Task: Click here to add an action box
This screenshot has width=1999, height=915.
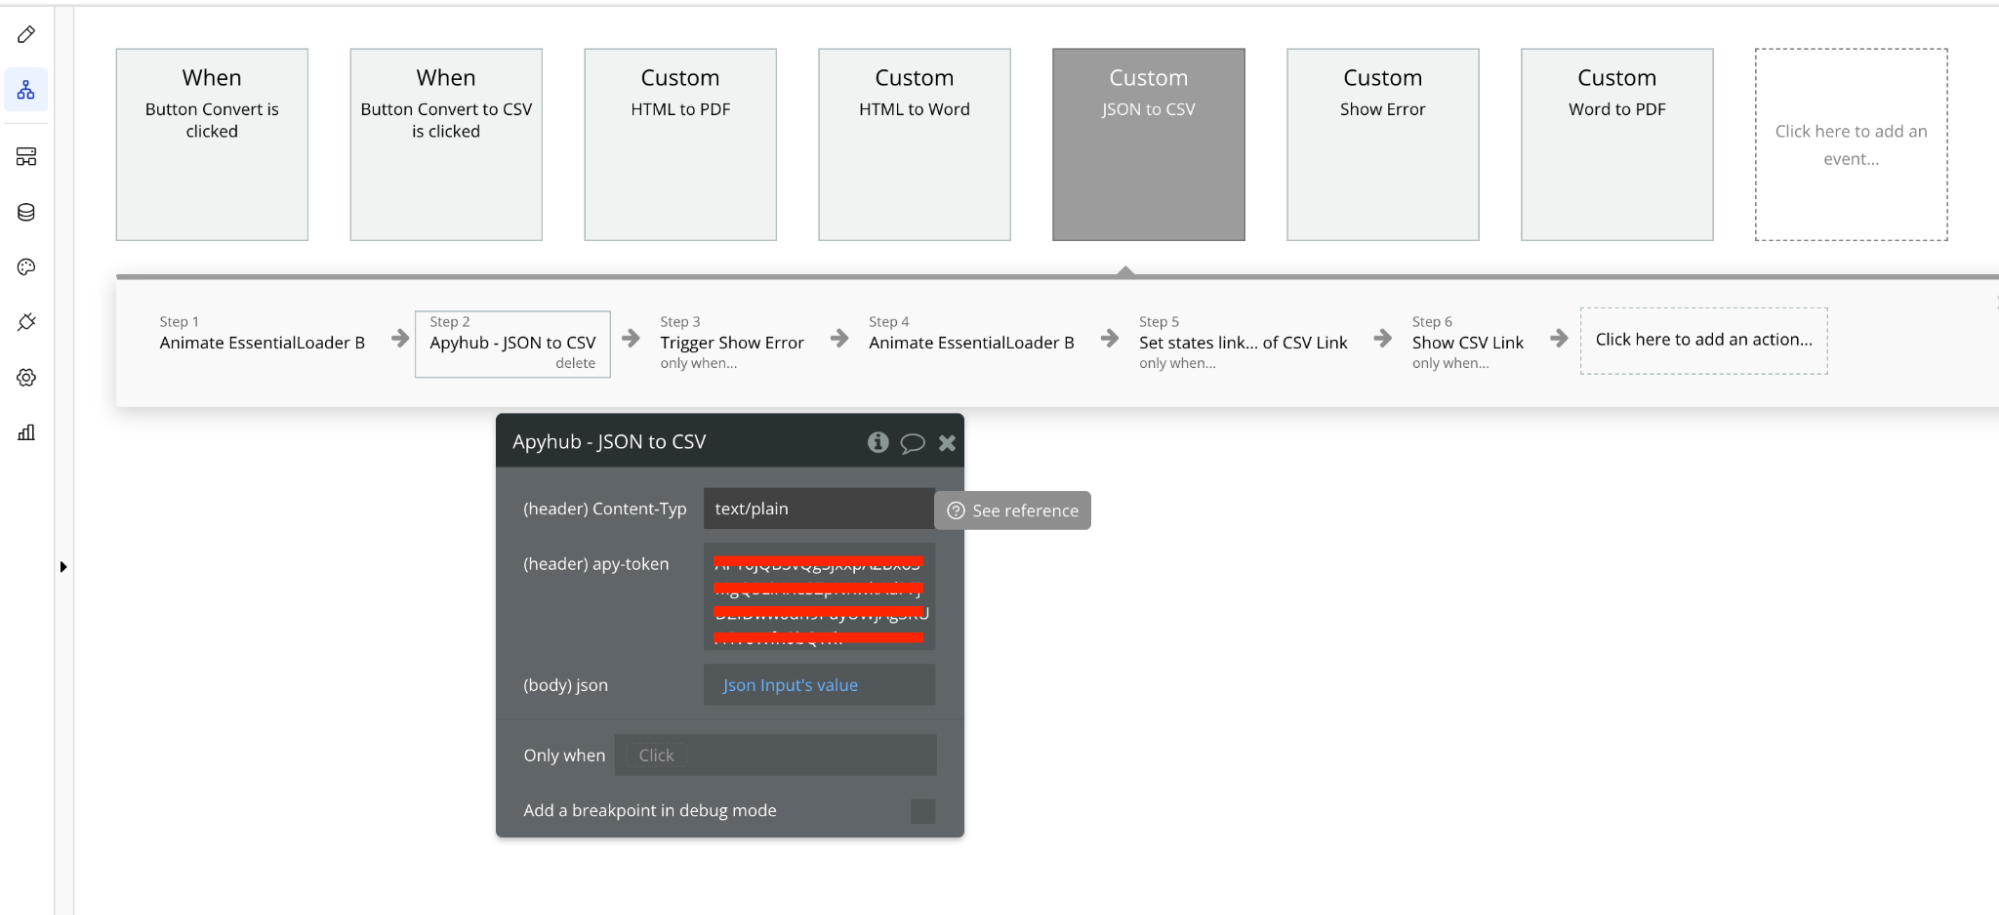Action: (x=1703, y=340)
